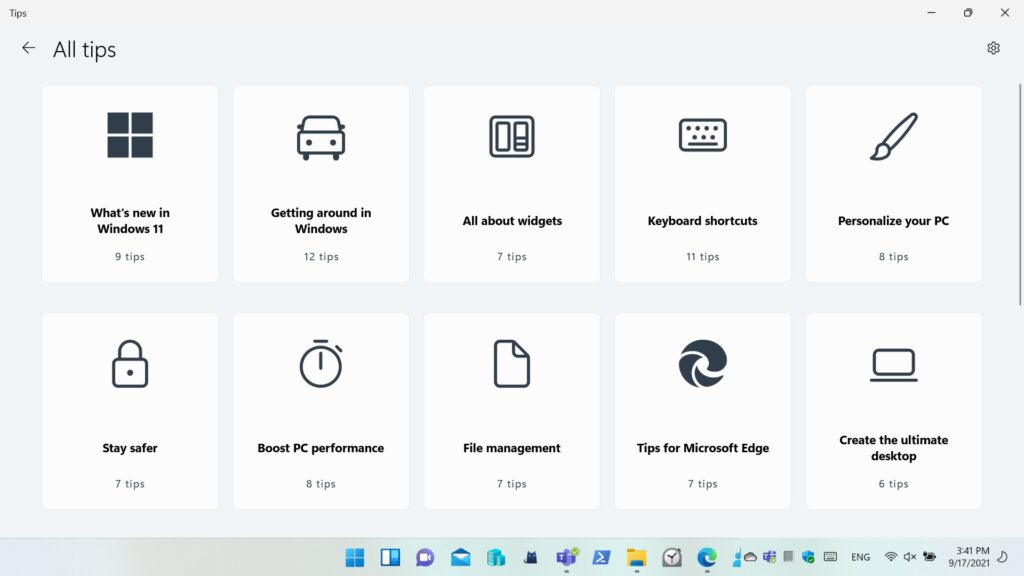The width and height of the screenshot is (1024, 576).
Task: Open the clock and date in taskbar
Action: (x=971, y=557)
